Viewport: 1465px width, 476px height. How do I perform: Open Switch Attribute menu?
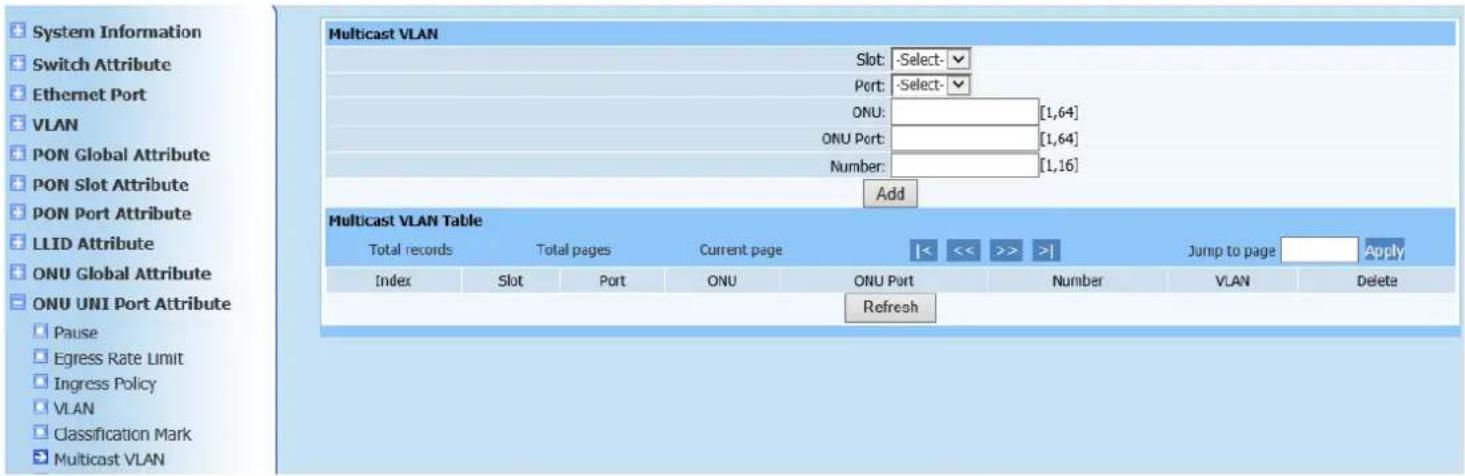point(102,65)
